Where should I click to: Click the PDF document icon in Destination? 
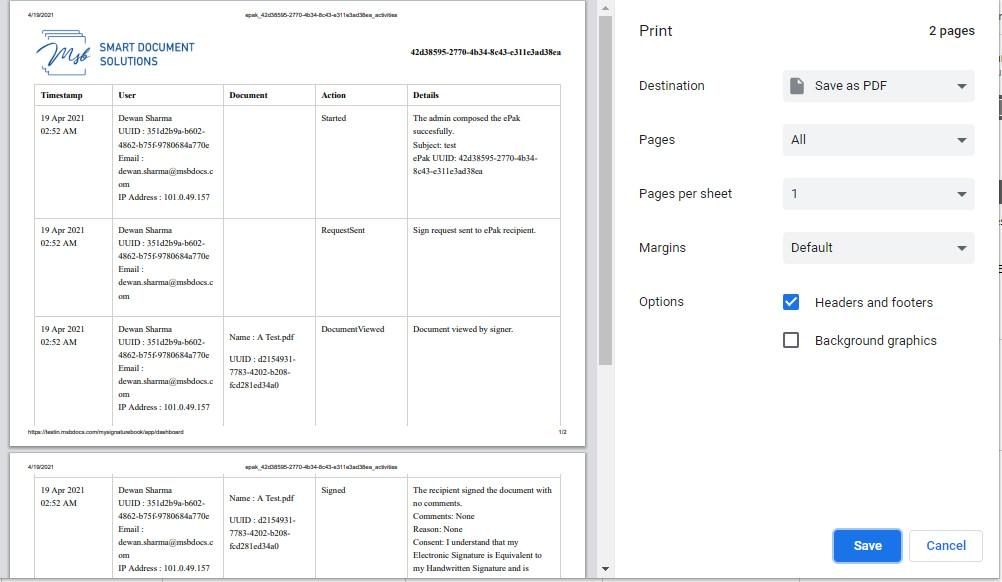(797, 86)
